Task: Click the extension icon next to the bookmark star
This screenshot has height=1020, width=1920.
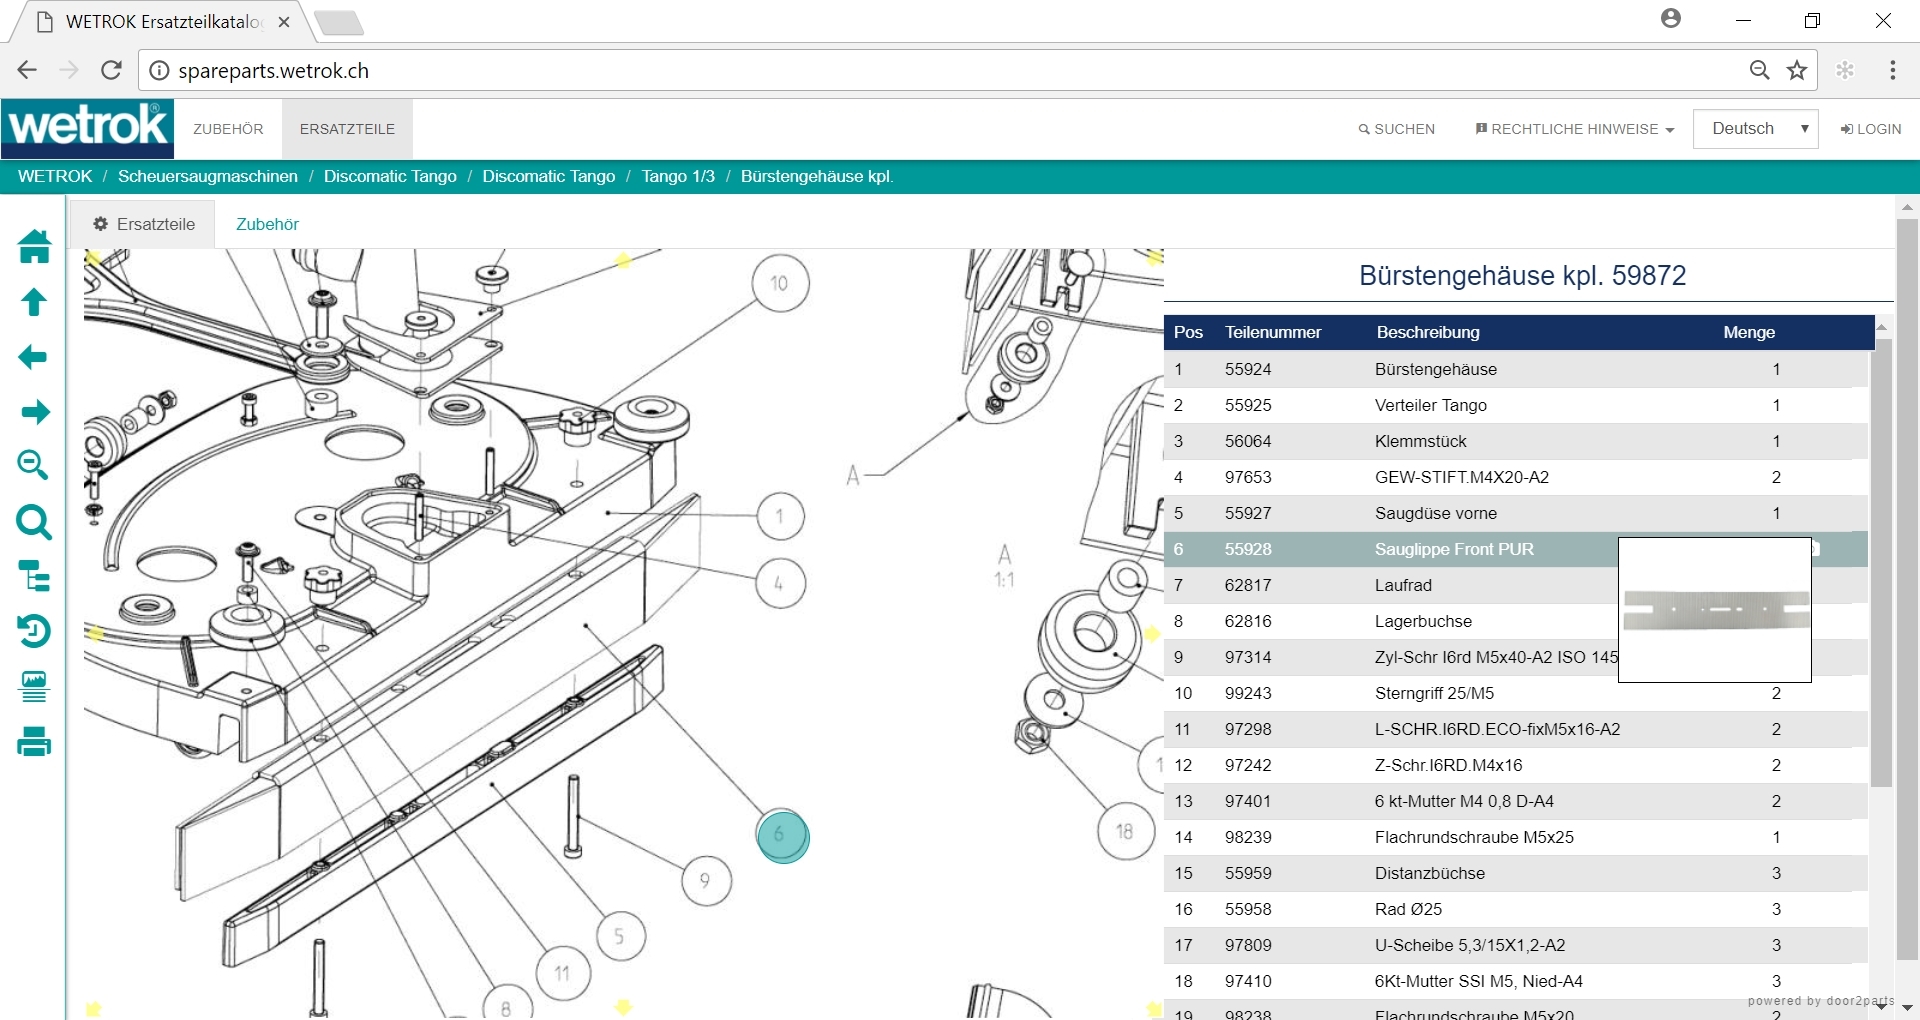Action: (1845, 70)
